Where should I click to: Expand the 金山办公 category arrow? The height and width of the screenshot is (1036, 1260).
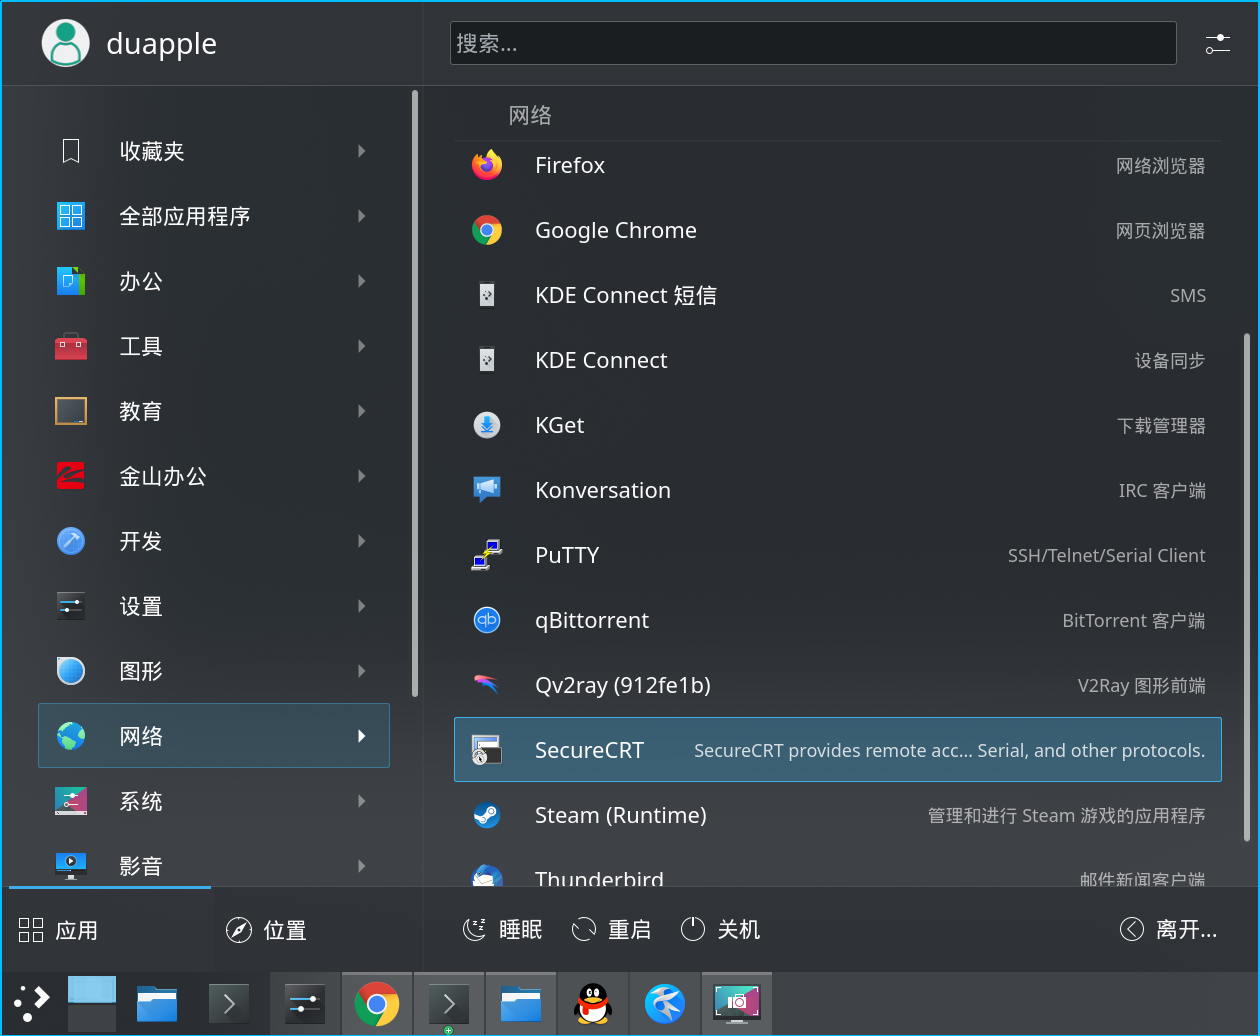point(362,476)
